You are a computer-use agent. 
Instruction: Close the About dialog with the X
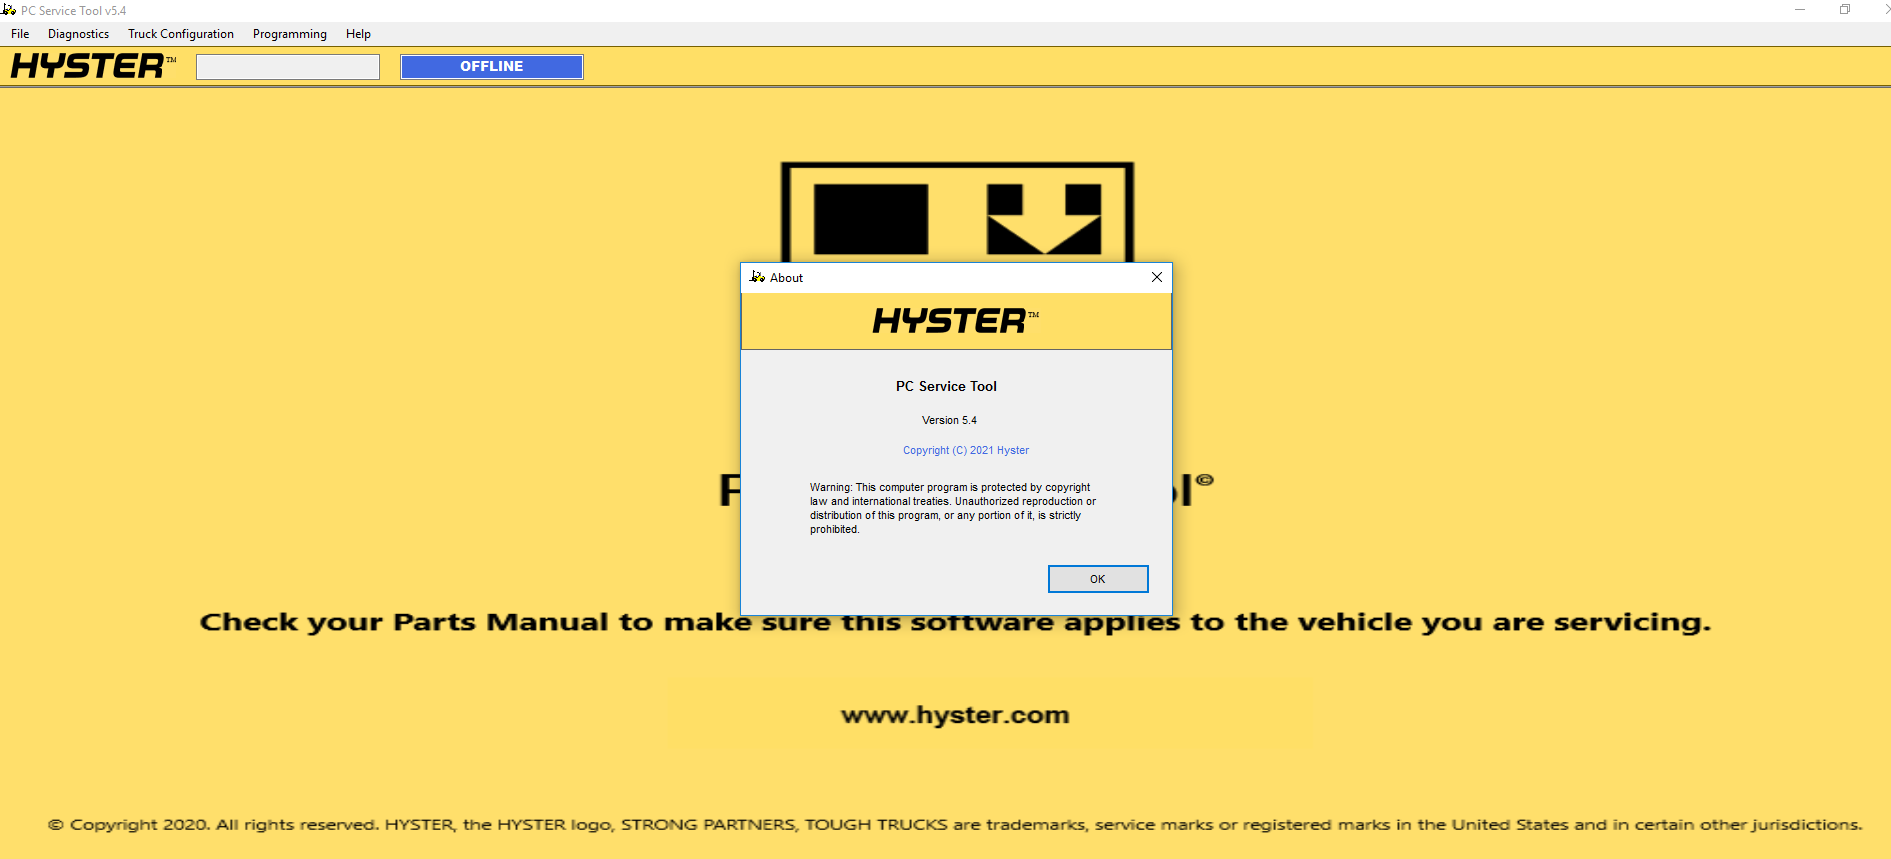1156,277
